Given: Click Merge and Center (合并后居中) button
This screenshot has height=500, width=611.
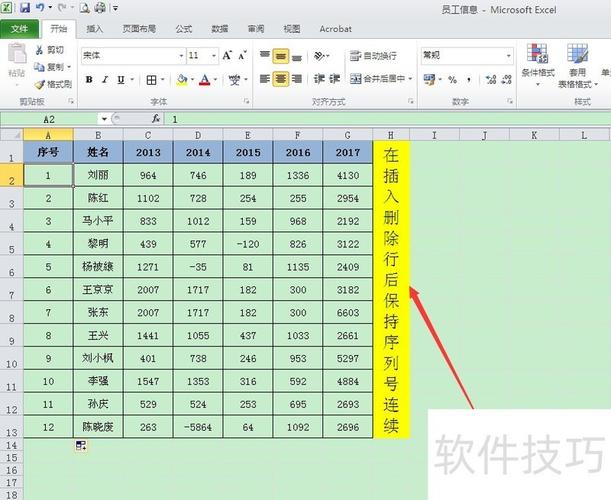Looking at the screenshot, I should pyautogui.click(x=377, y=79).
